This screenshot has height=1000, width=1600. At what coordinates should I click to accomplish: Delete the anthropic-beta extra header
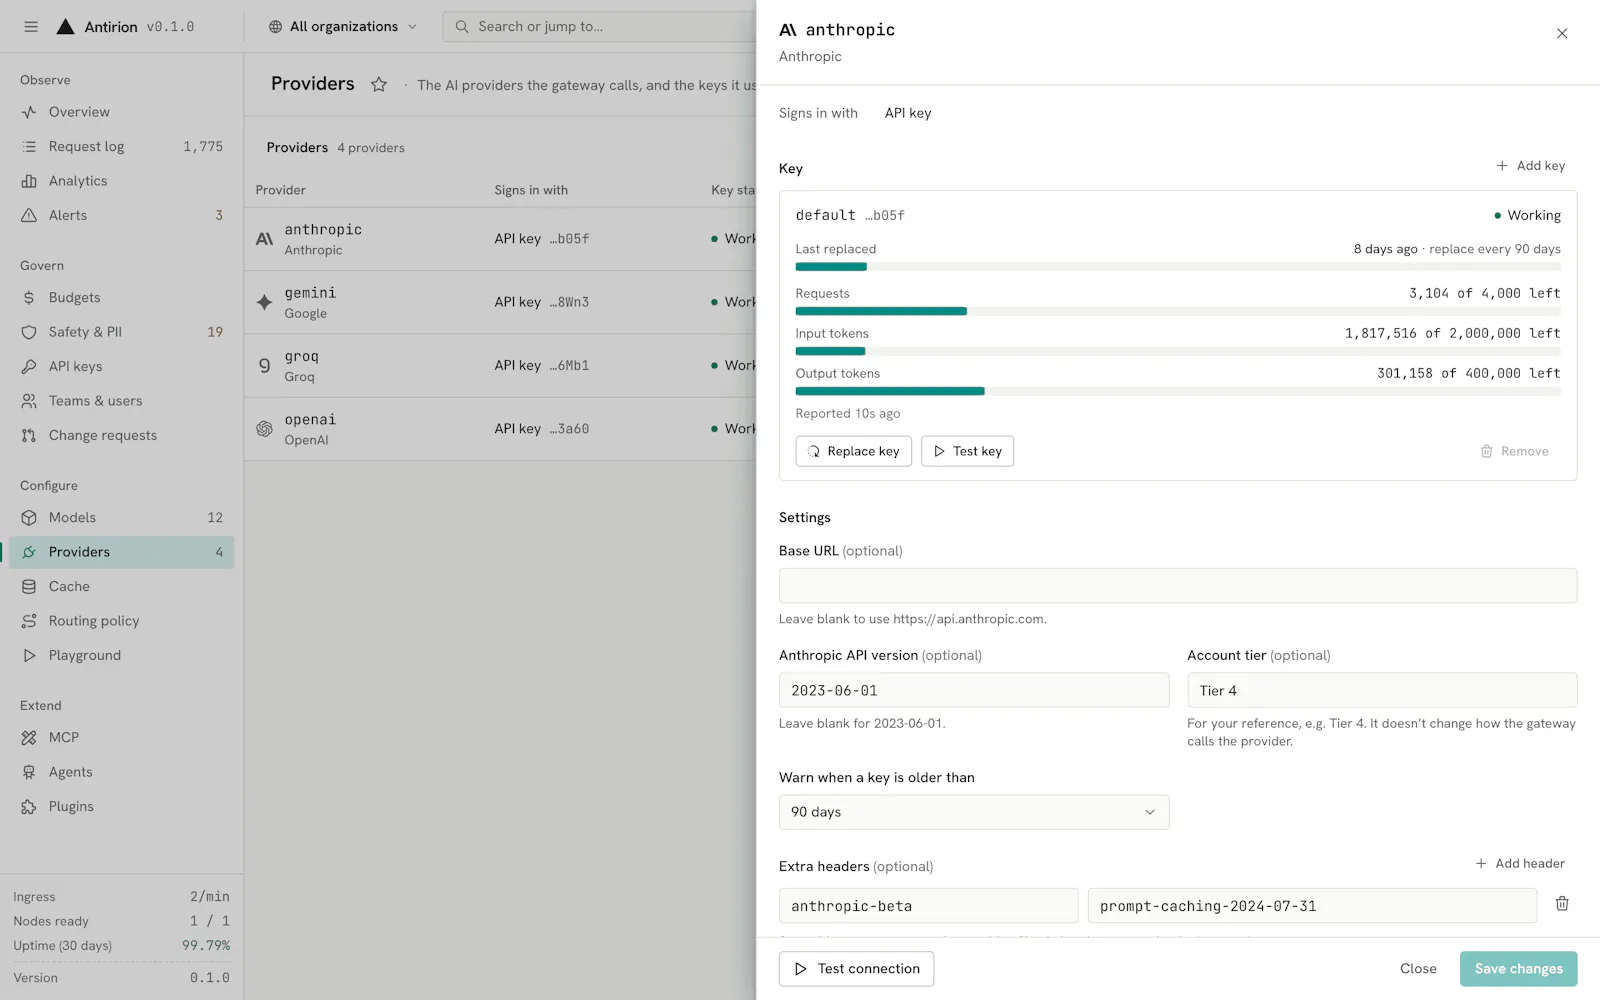coord(1561,904)
